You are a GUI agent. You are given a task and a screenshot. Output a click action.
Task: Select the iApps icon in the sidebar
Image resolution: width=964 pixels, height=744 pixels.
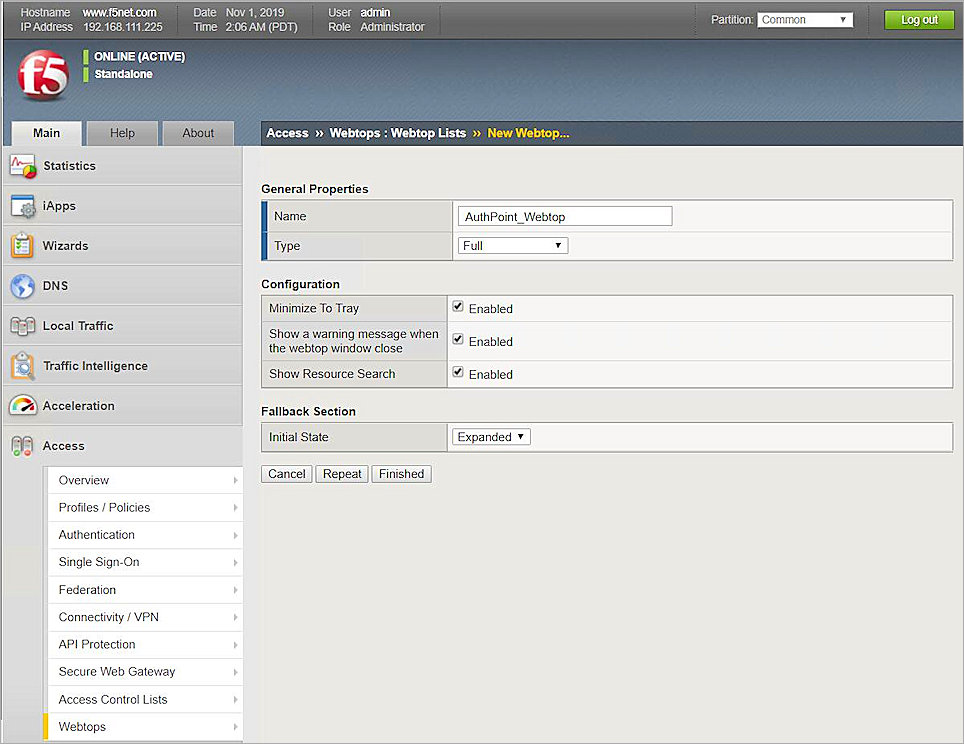(25, 206)
